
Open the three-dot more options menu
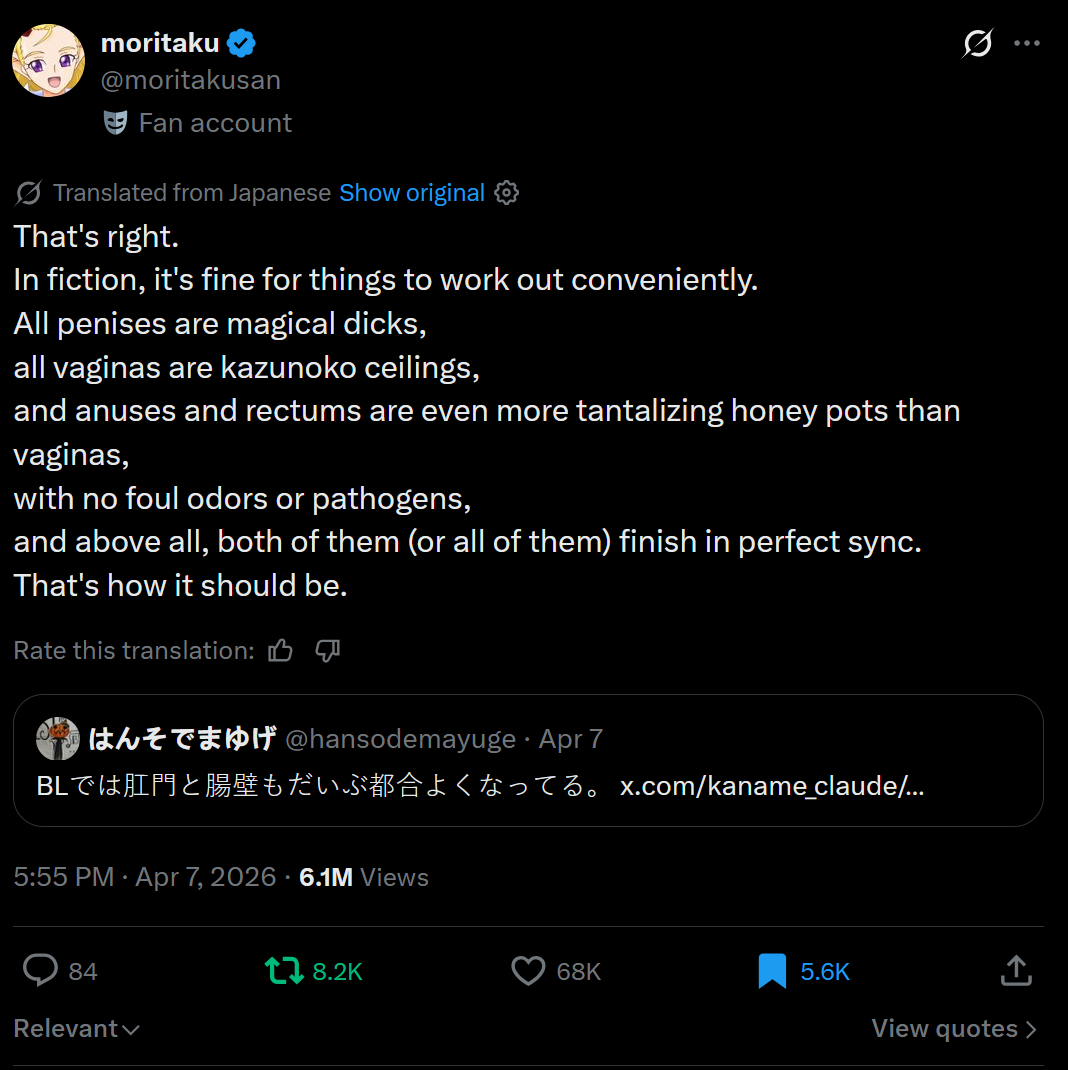point(1027,44)
